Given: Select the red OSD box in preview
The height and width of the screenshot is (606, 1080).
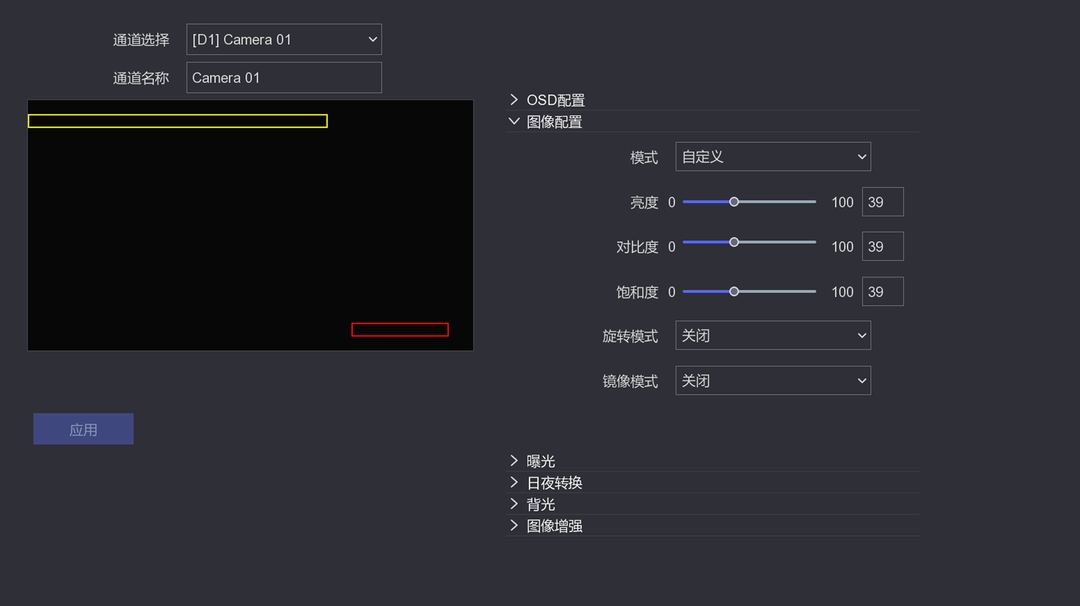Looking at the screenshot, I should 400,330.
